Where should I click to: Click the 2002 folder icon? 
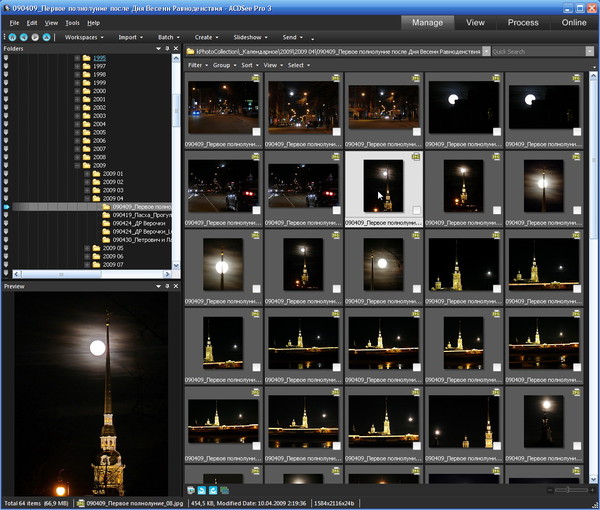pos(86,108)
